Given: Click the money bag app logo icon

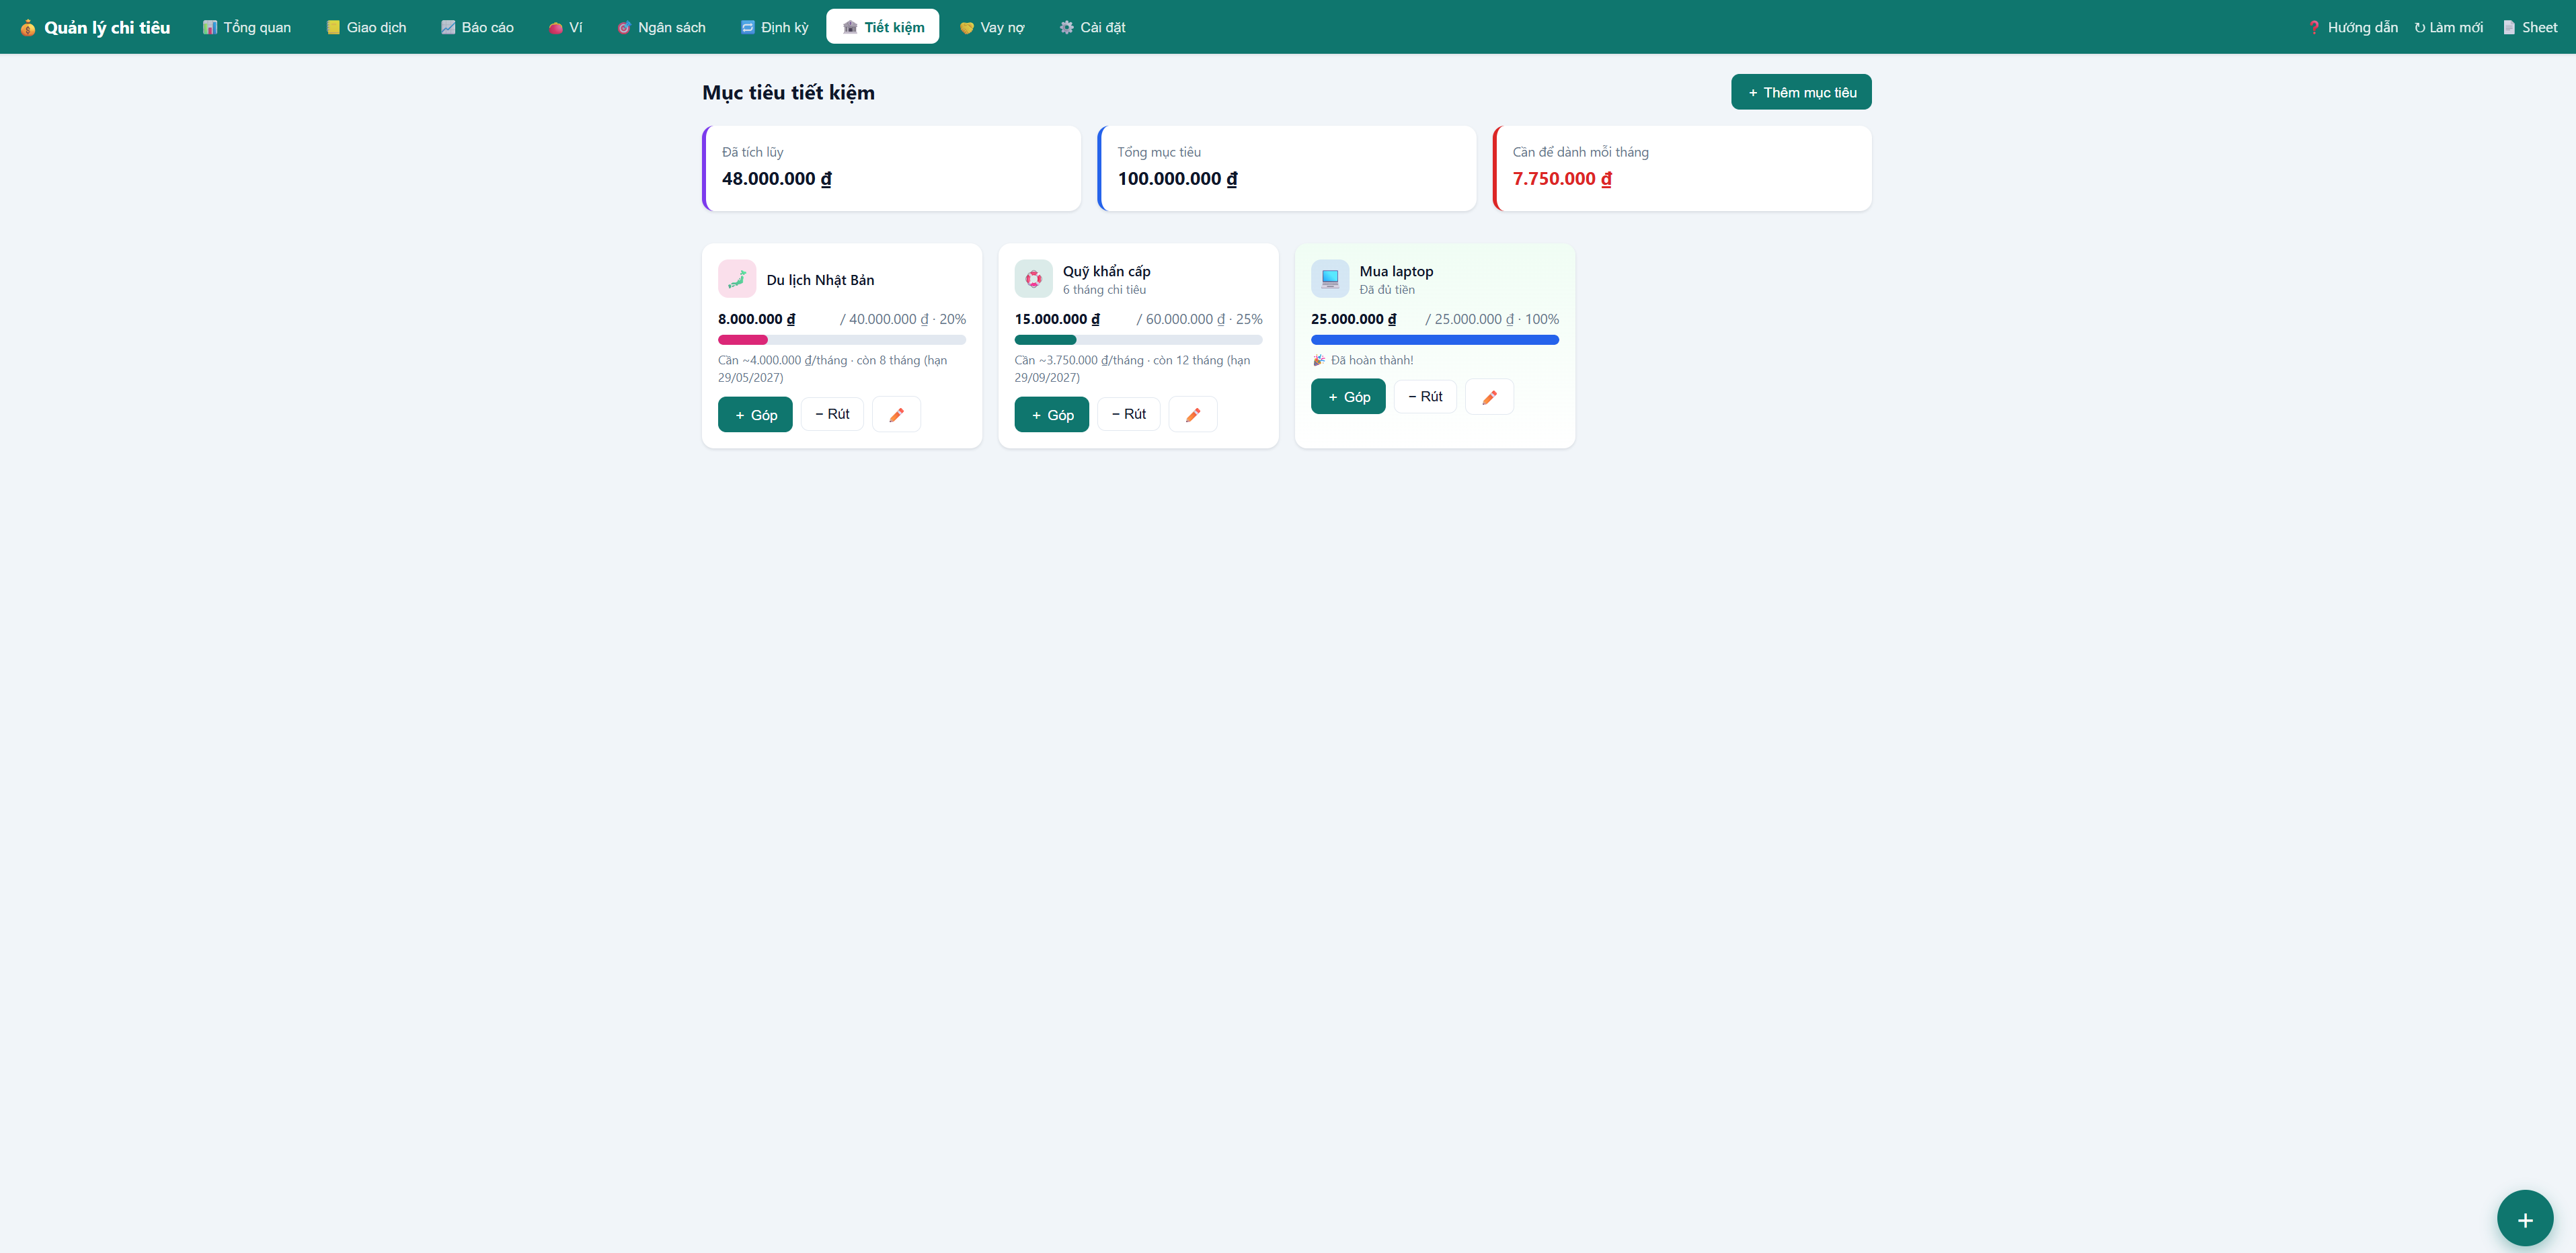Looking at the screenshot, I should 28,27.
